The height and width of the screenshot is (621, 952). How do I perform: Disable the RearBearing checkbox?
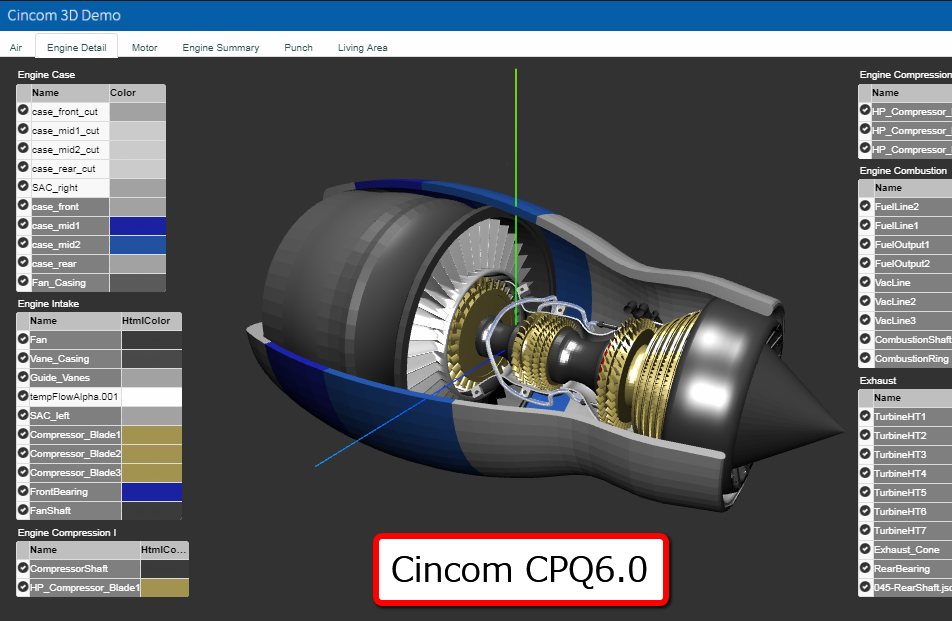point(866,568)
